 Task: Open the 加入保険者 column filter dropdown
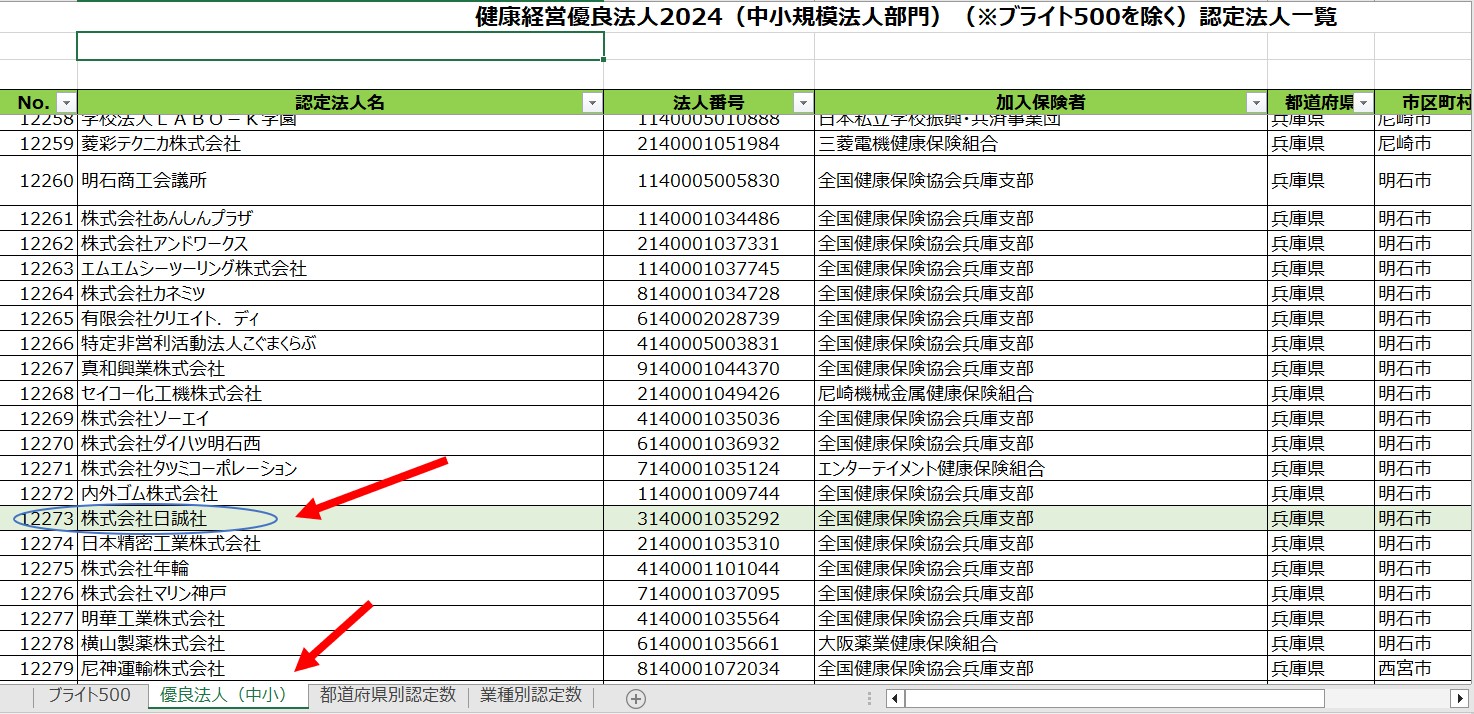click(1255, 103)
